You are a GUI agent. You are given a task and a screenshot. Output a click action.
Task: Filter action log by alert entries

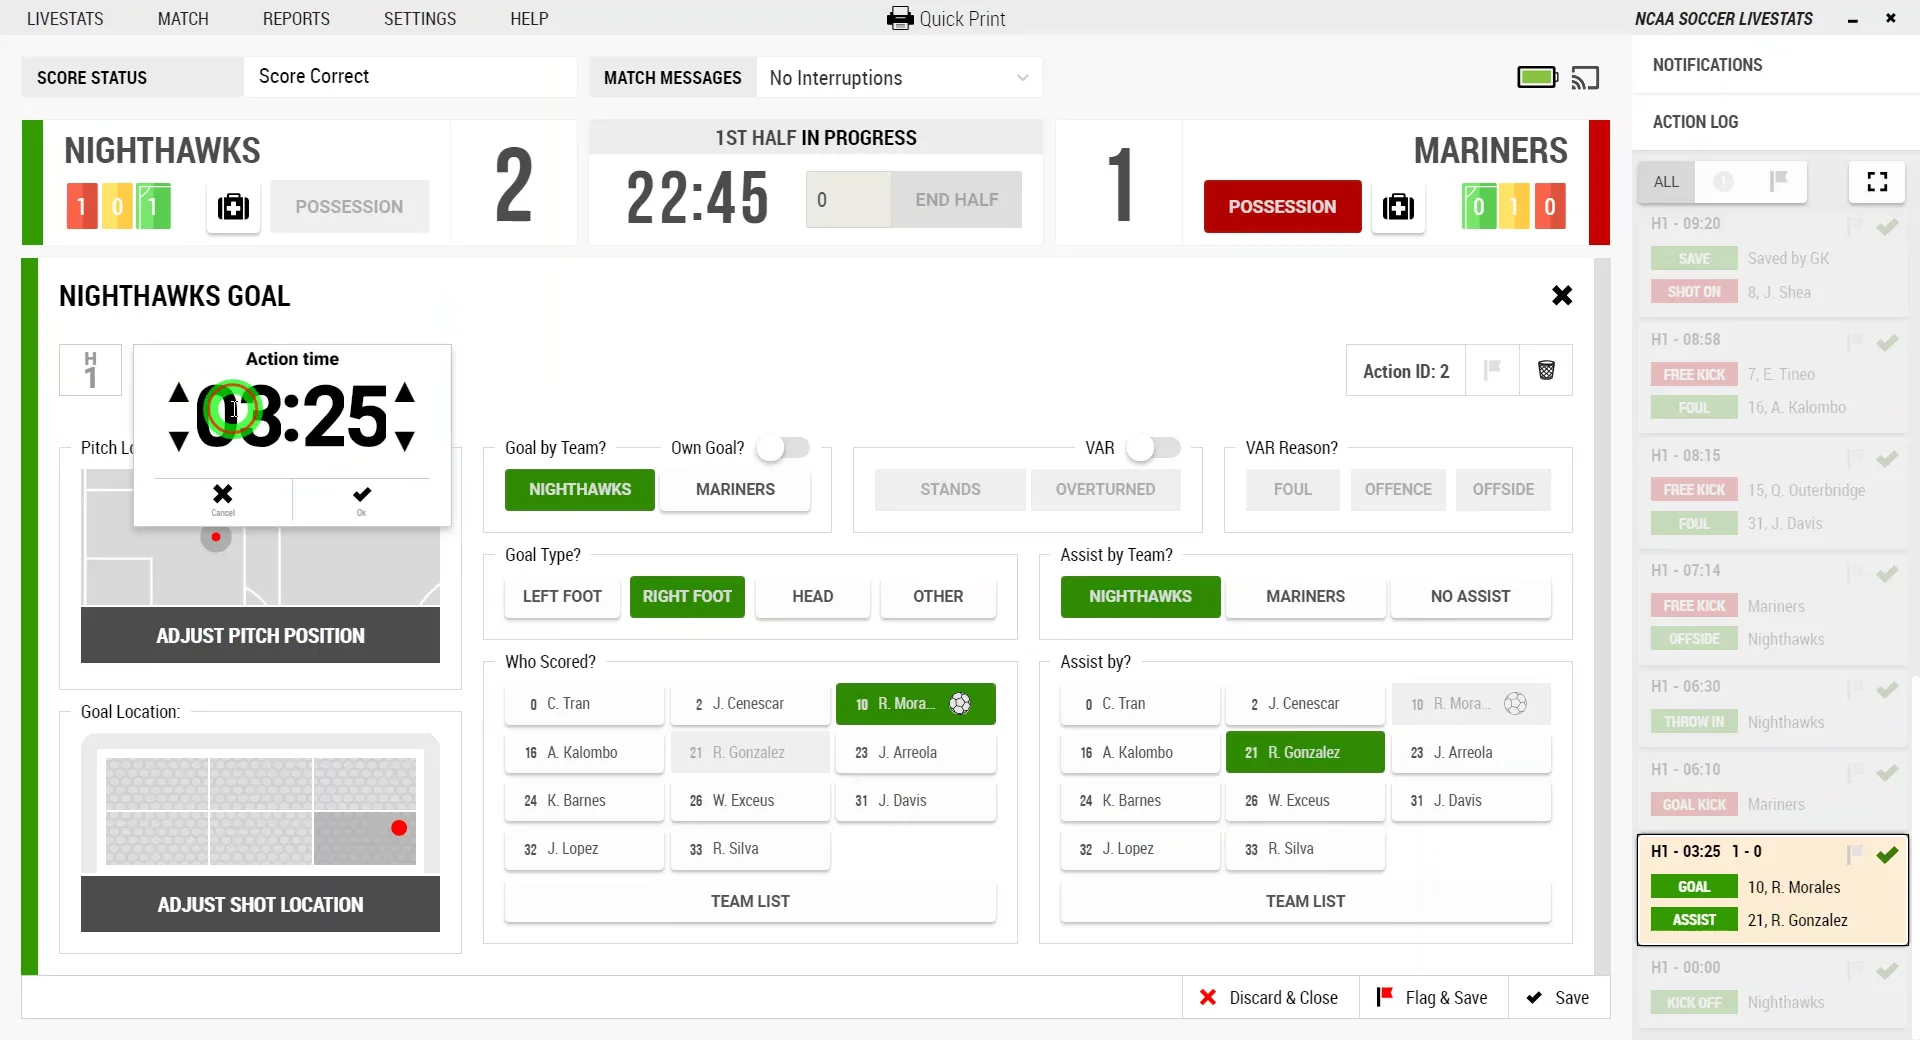pos(1724,182)
